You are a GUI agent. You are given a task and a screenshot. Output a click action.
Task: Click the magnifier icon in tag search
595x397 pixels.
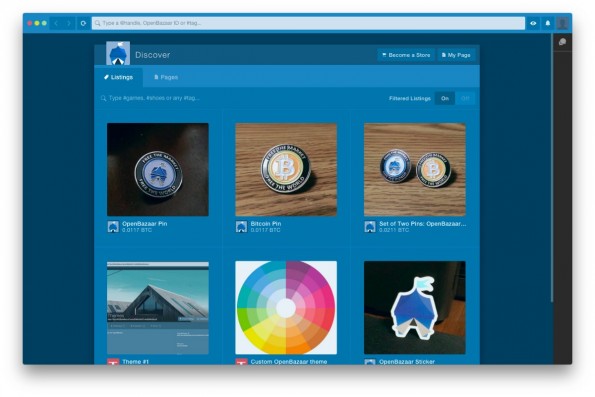103,98
